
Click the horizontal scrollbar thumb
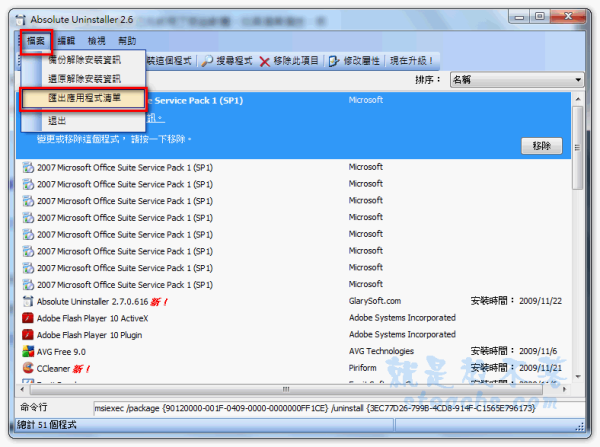pyautogui.click(x=286, y=390)
